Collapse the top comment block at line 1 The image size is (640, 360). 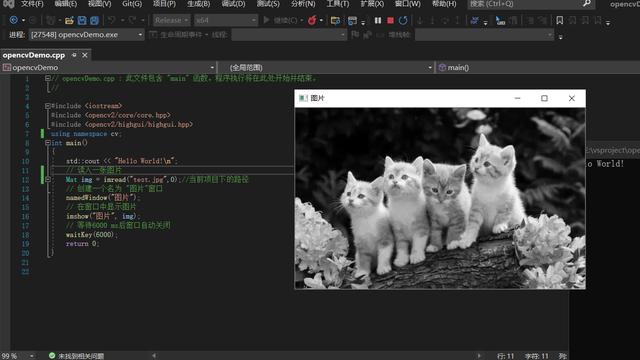48,78
